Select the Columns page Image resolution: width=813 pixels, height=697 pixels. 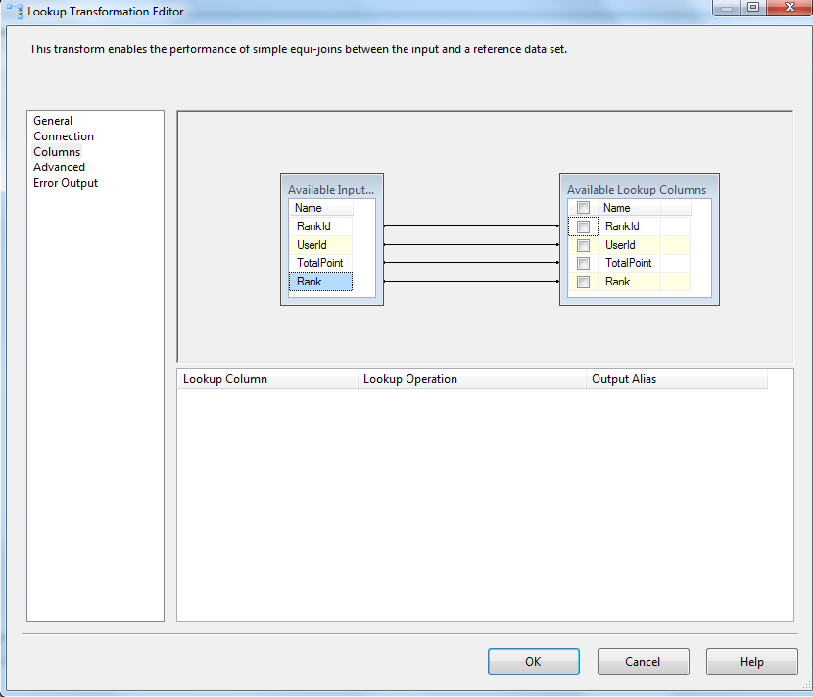click(x=57, y=151)
